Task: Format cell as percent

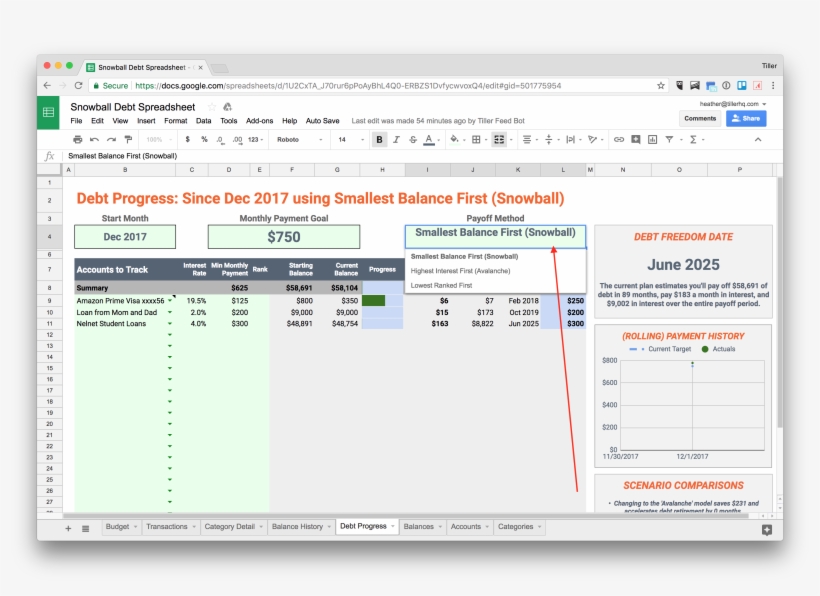Action: (204, 140)
